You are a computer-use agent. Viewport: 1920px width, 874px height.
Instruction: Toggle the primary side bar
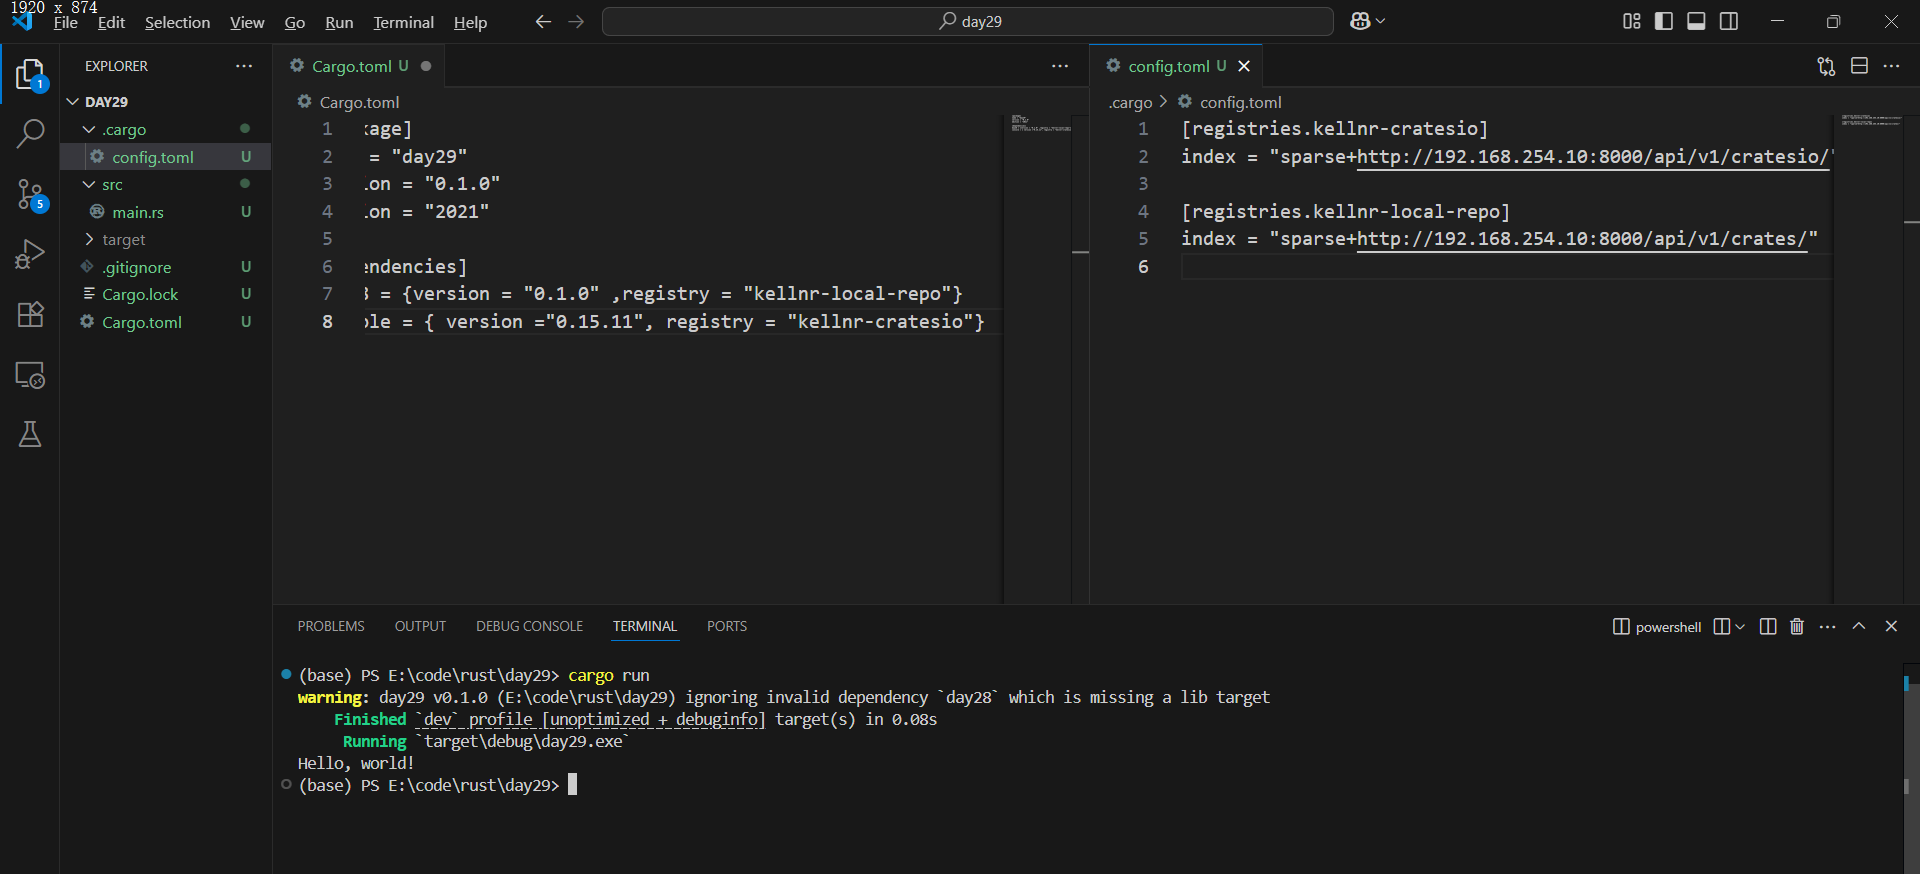(1664, 21)
